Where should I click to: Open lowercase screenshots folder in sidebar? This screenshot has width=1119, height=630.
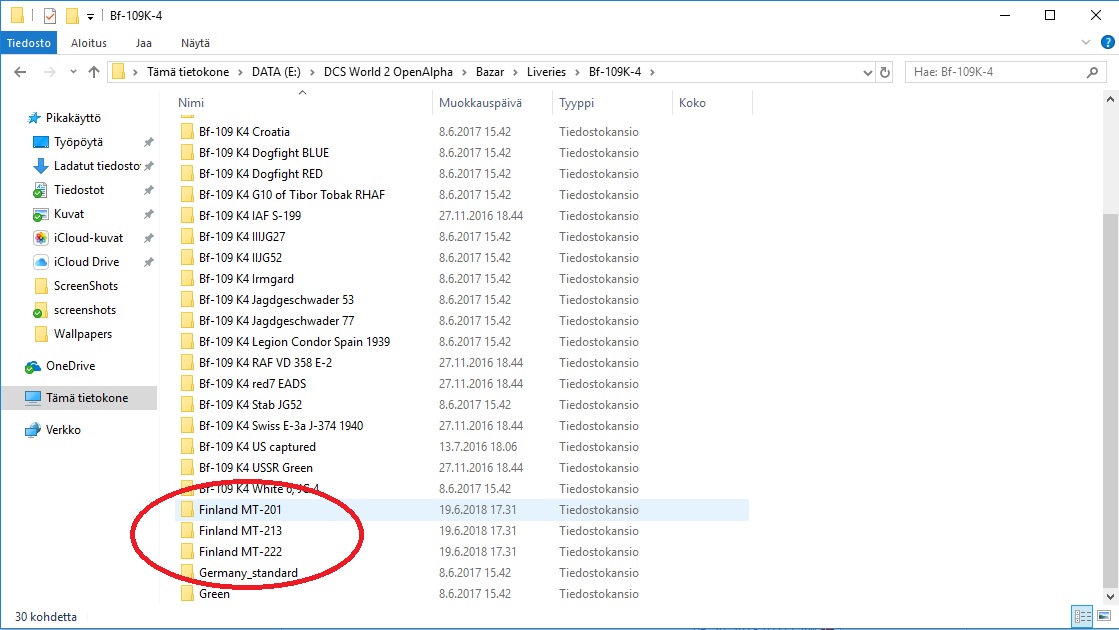coord(84,310)
